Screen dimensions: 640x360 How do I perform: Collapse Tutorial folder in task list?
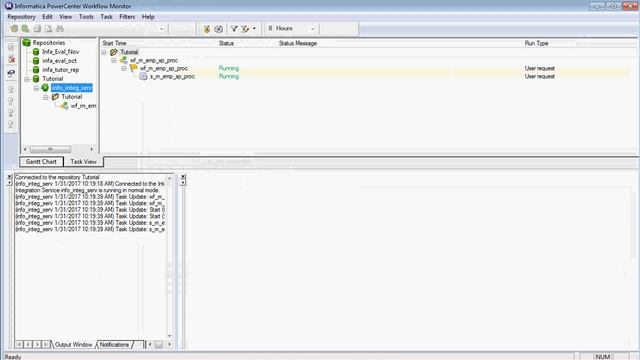coord(104,52)
